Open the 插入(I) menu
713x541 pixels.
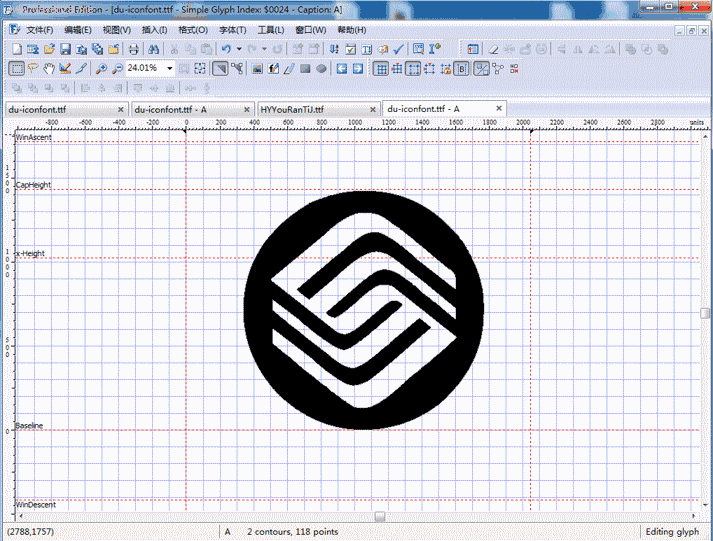(x=154, y=30)
